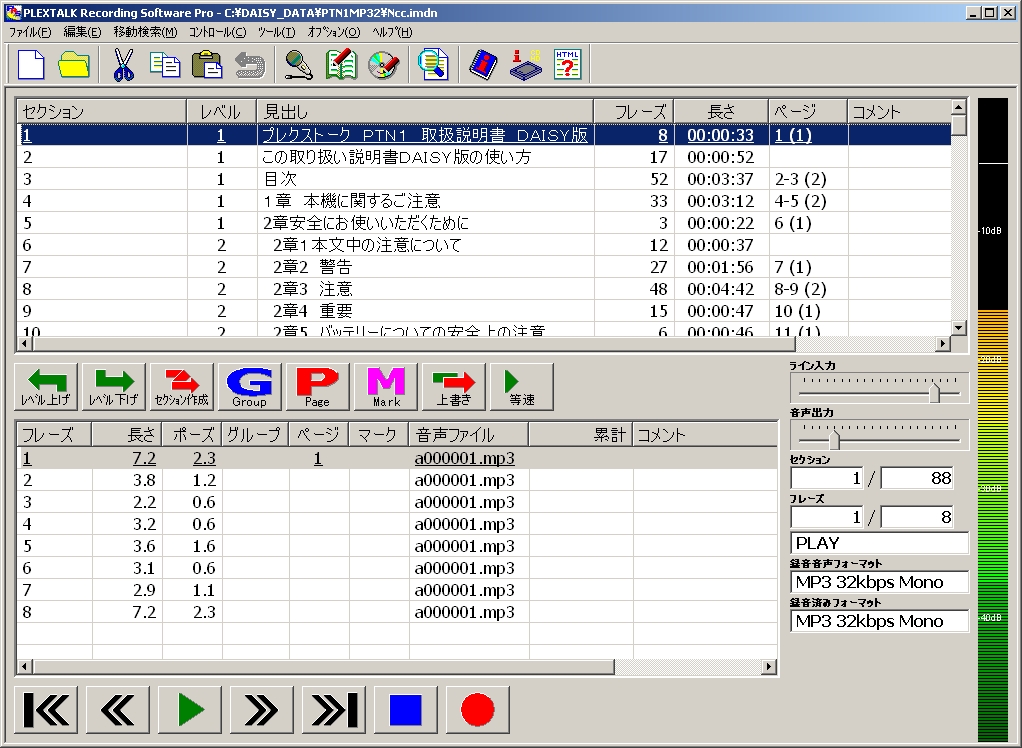1022x748 pixels.
Task: Open the ファイル(F) menu
Action: [30, 32]
